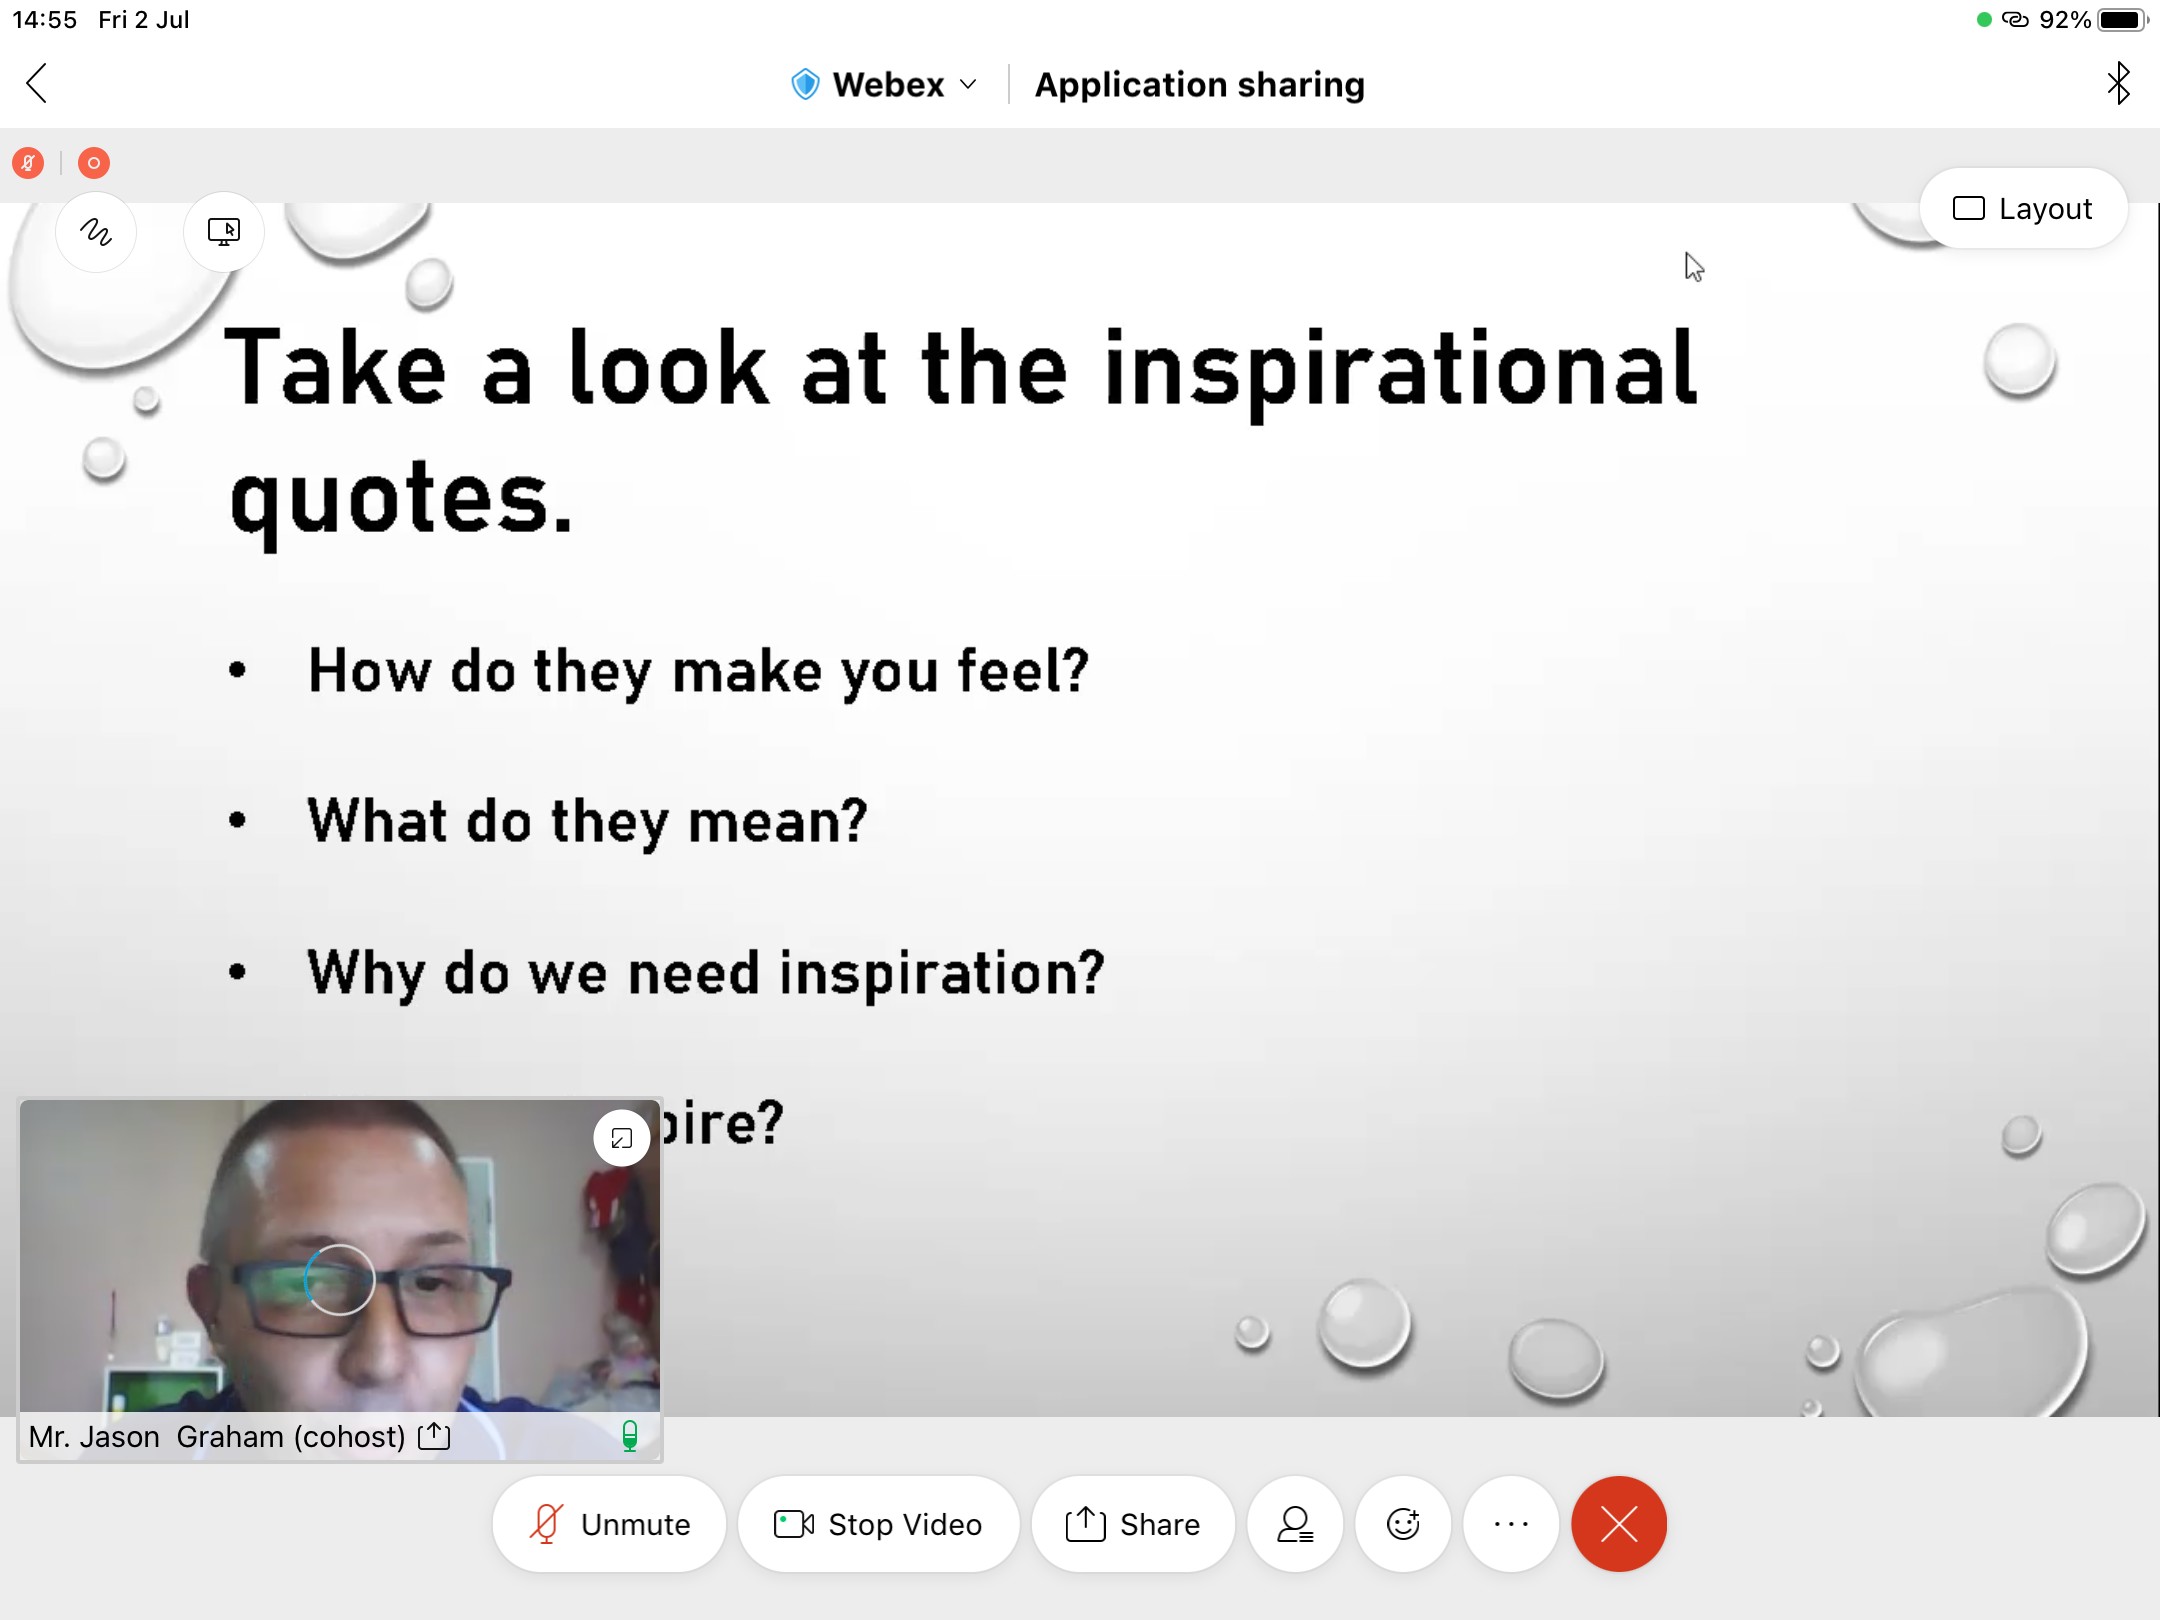Open the emoji reactions panel

click(1403, 1524)
